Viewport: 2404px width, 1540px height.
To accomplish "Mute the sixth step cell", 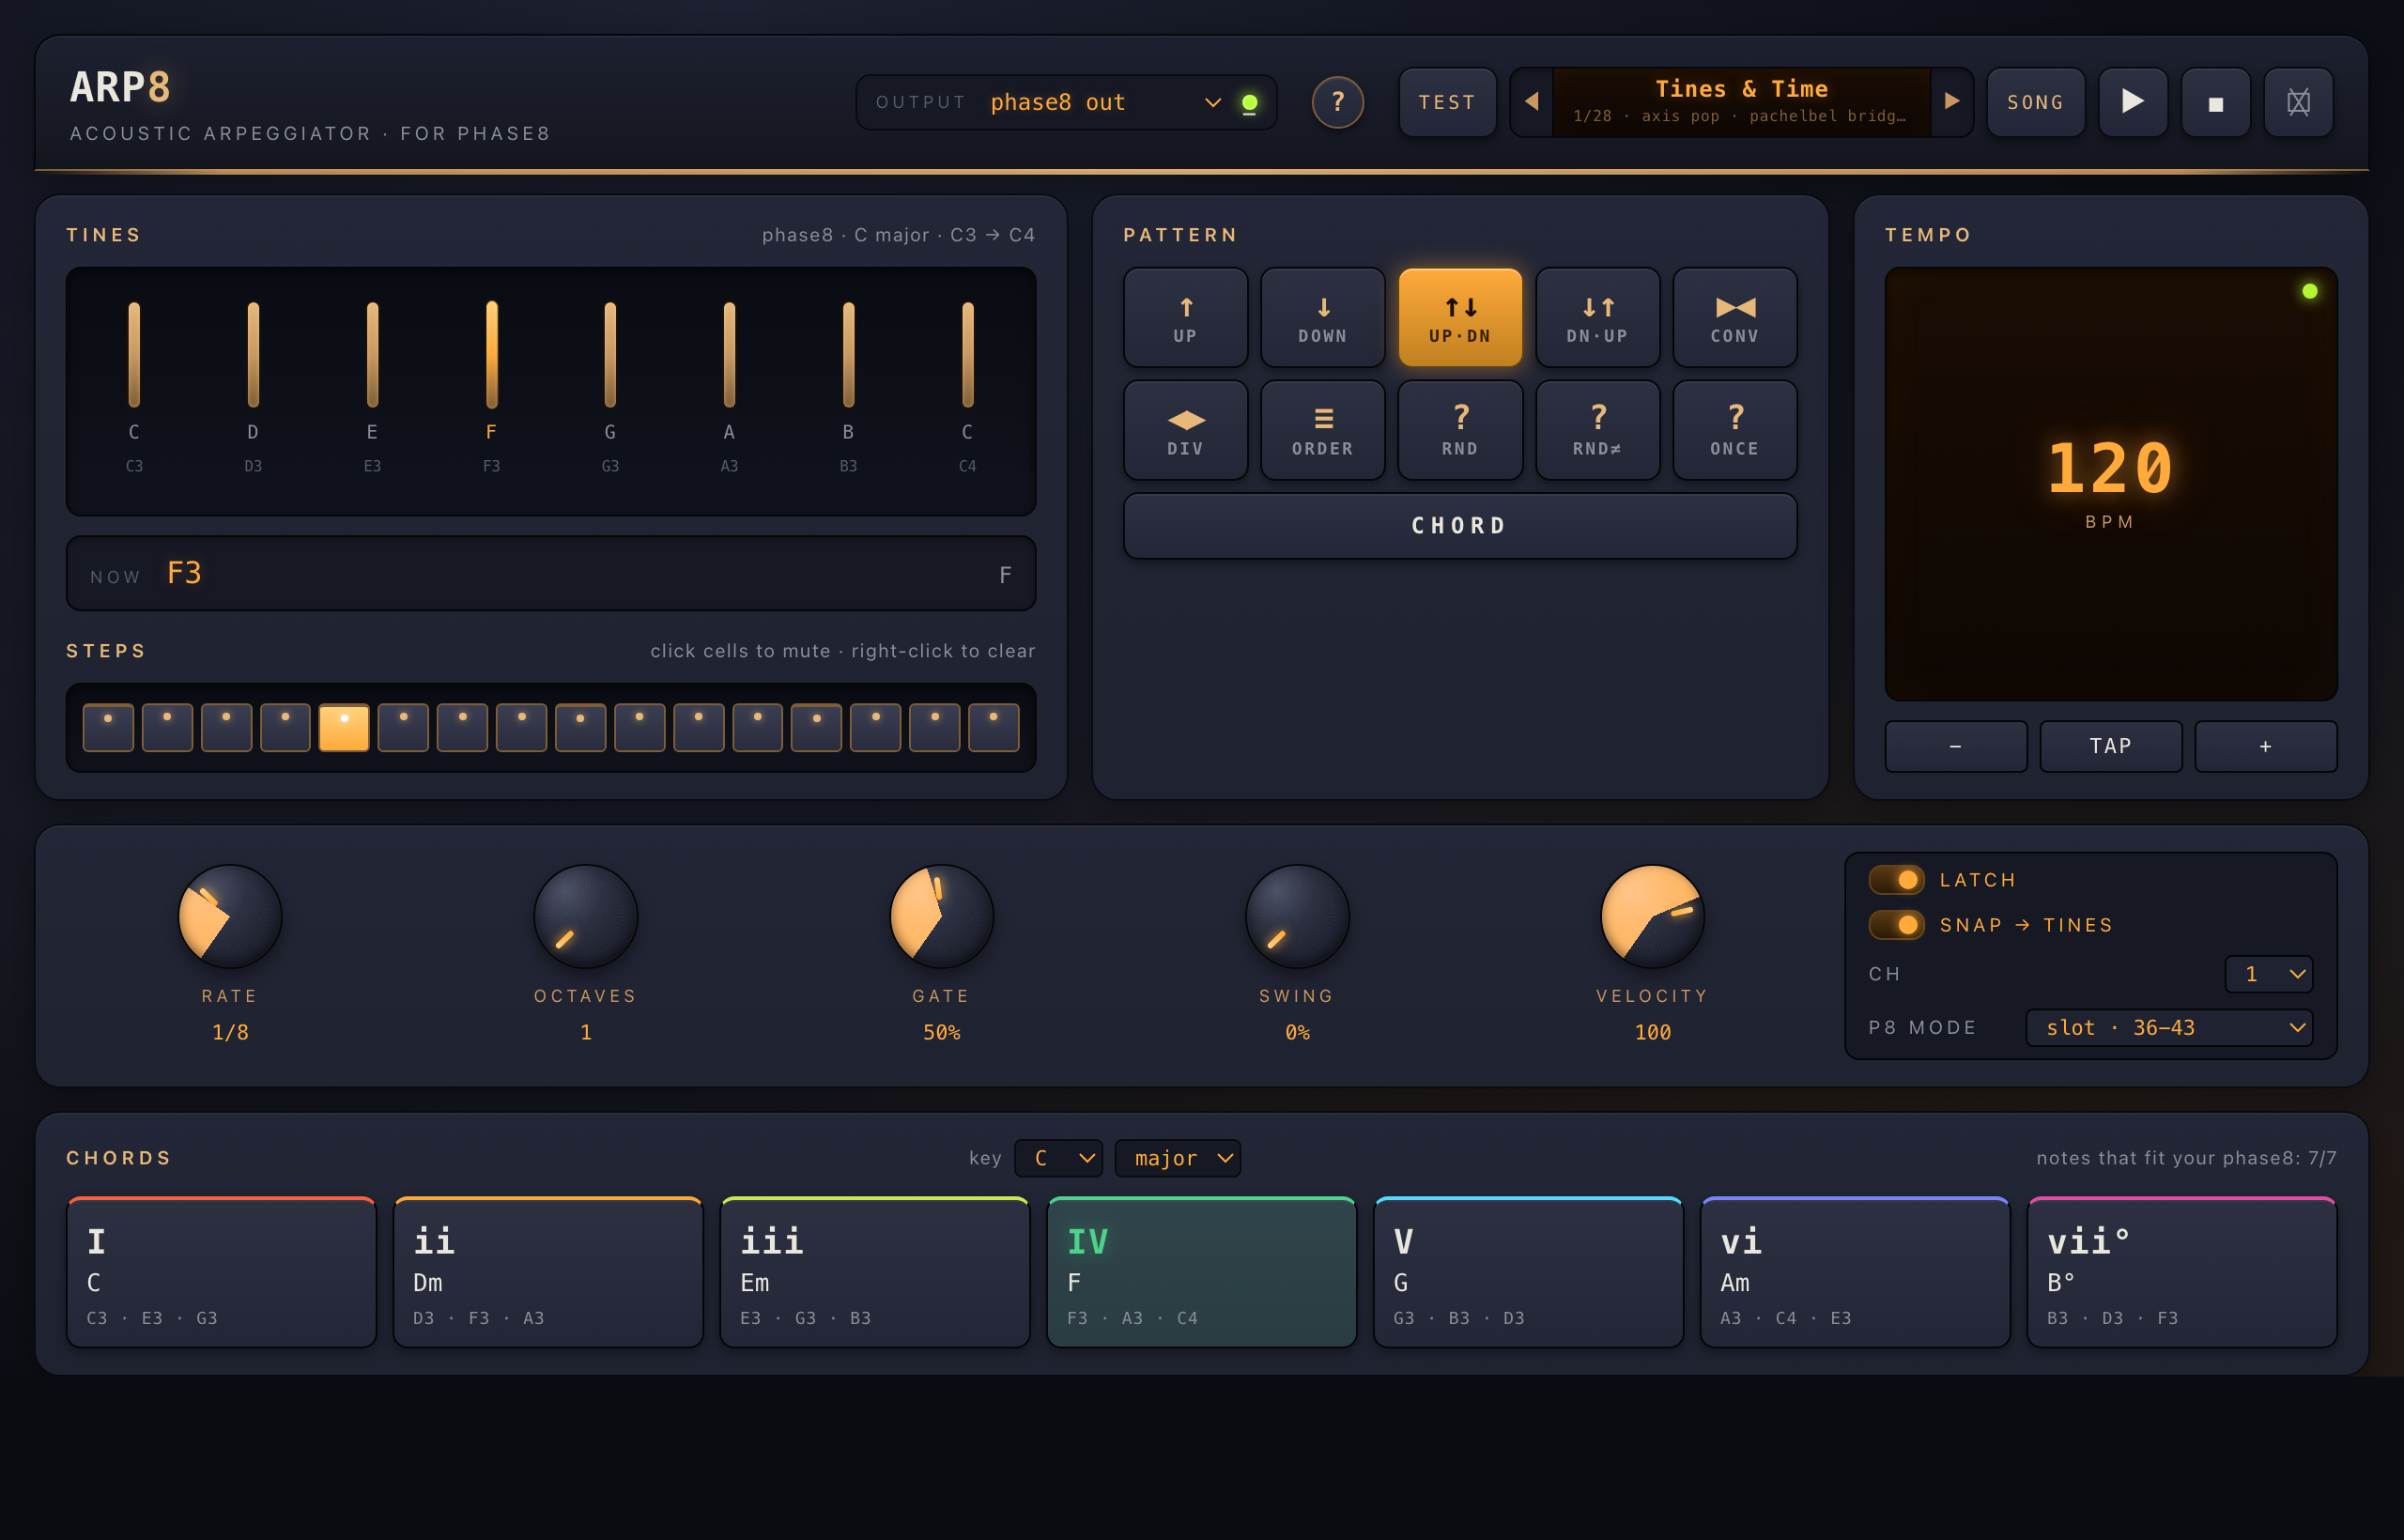I will [x=403, y=727].
